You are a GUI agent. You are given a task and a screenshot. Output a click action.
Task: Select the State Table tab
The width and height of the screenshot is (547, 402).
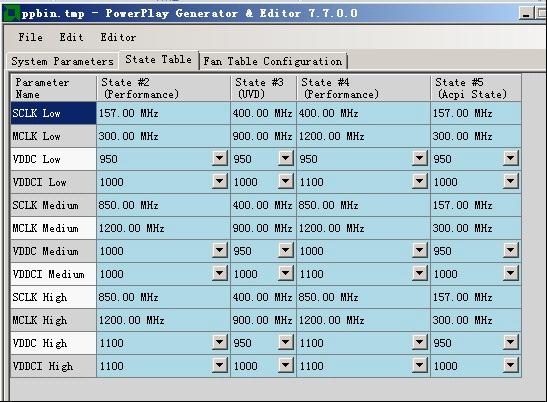[x=159, y=60]
